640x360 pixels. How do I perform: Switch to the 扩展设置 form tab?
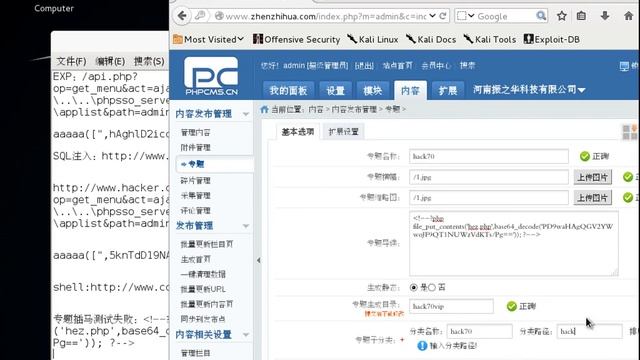pos(343,131)
